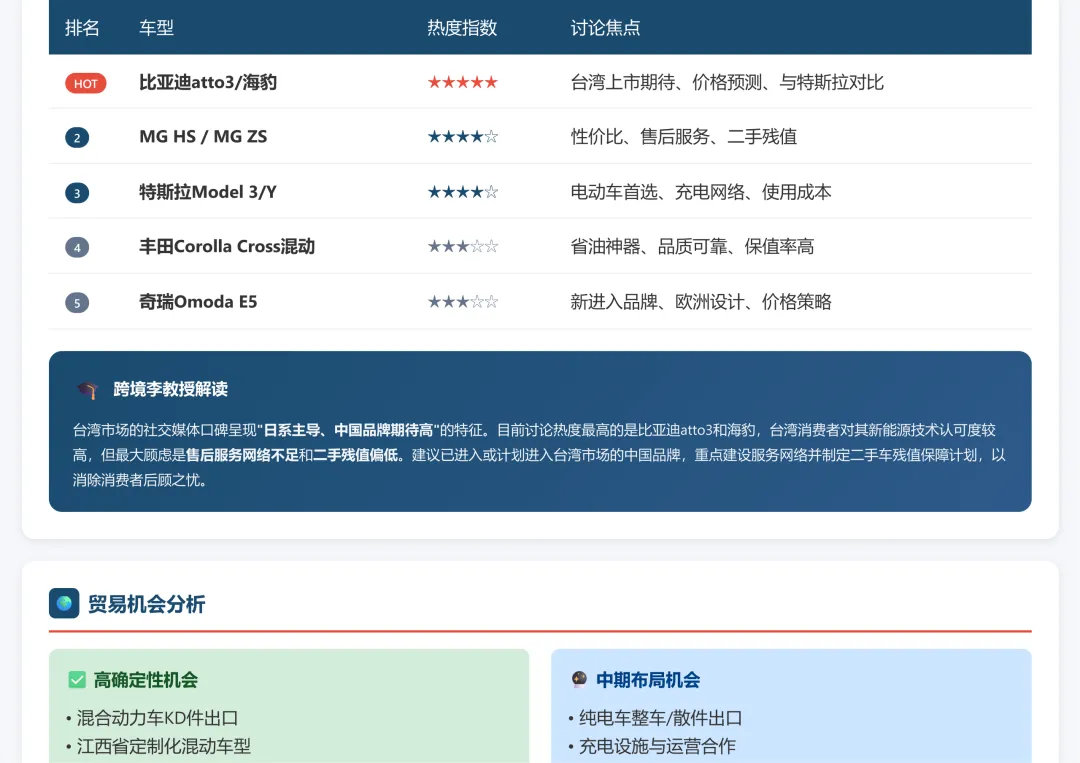Click the crystal ball icon of 中期布局机会
Viewport: 1080px width, 763px height.
tap(580, 679)
